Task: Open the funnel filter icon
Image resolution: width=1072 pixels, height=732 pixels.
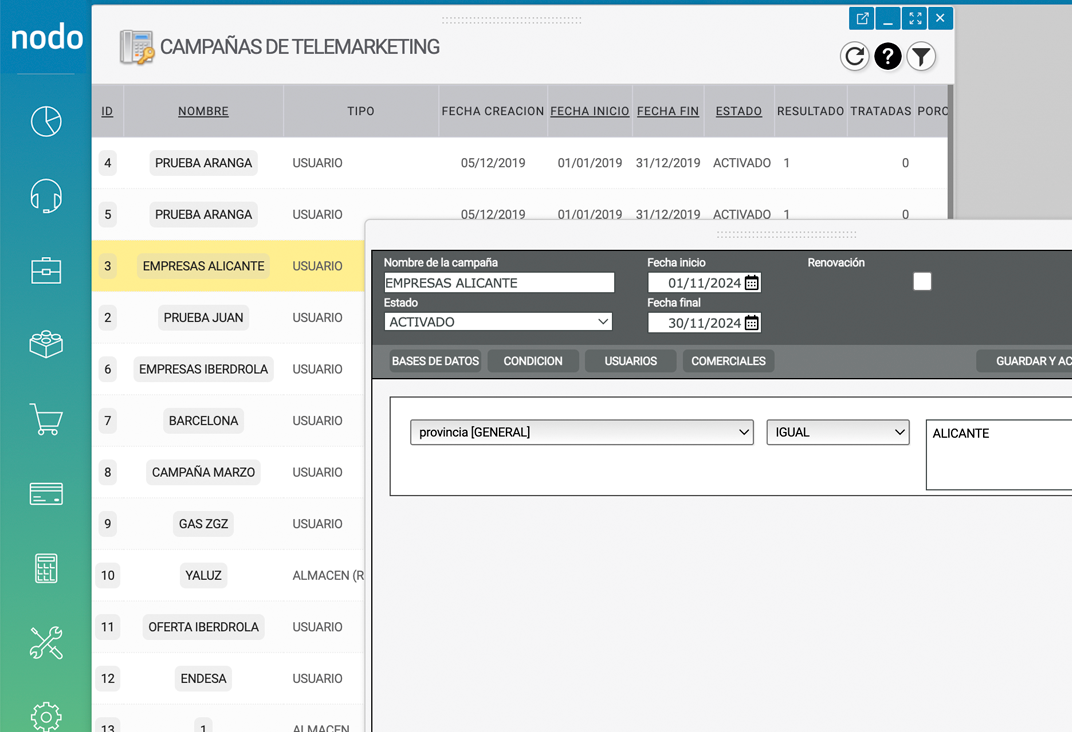Action: point(921,56)
